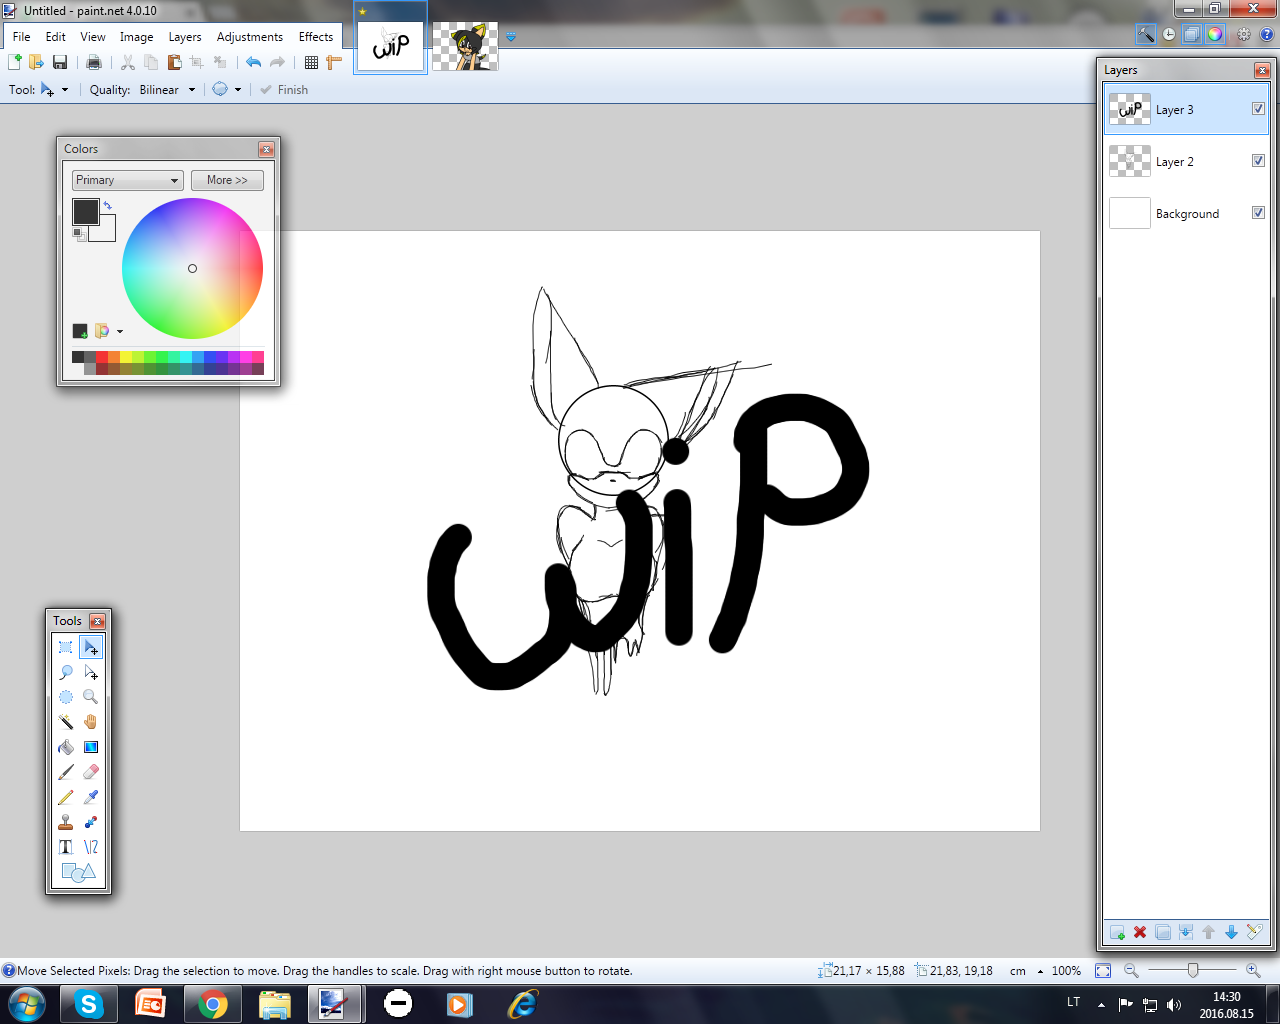Select the Ellipse Select tool
Image resolution: width=1280 pixels, height=1024 pixels.
point(66,697)
